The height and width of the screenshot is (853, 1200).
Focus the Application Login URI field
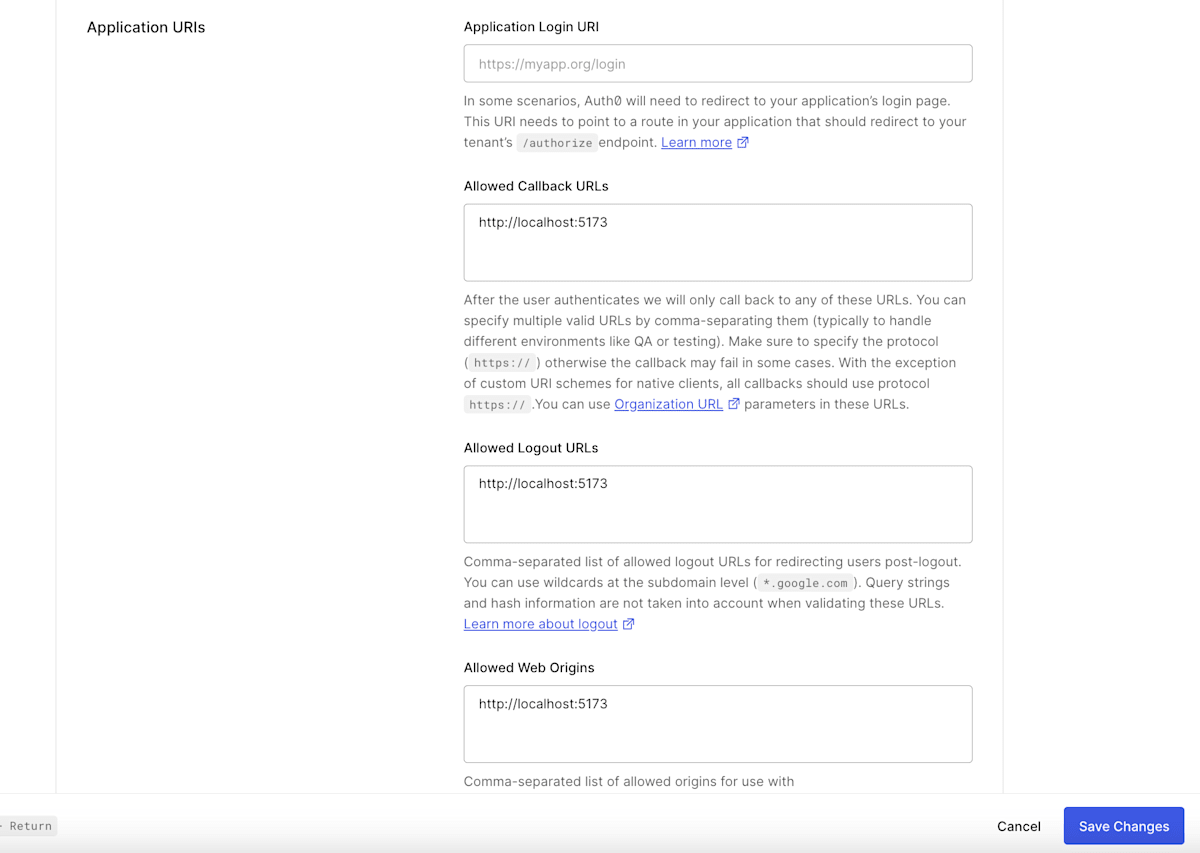point(718,63)
